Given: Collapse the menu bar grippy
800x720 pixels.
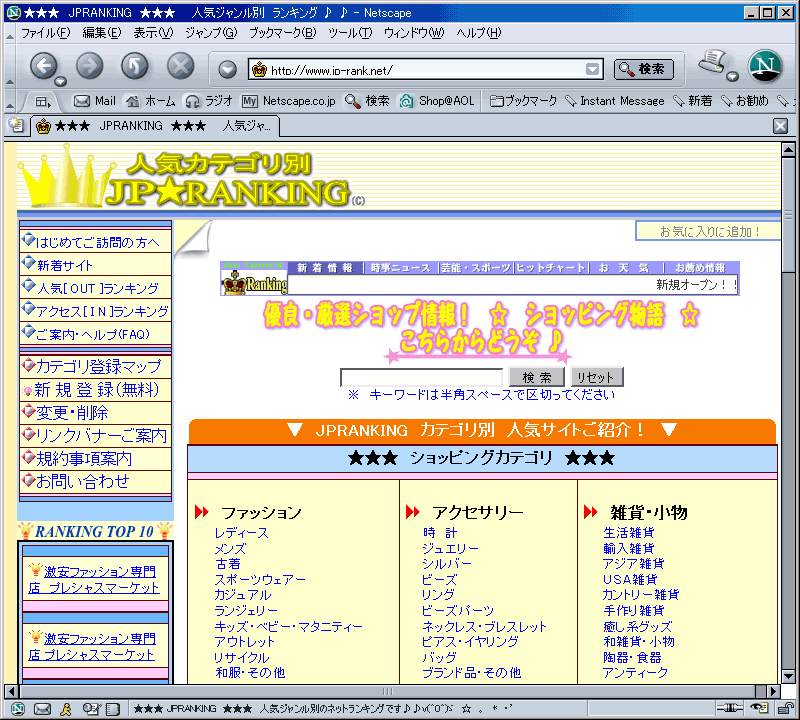Looking at the screenshot, I should (x=10, y=34).
